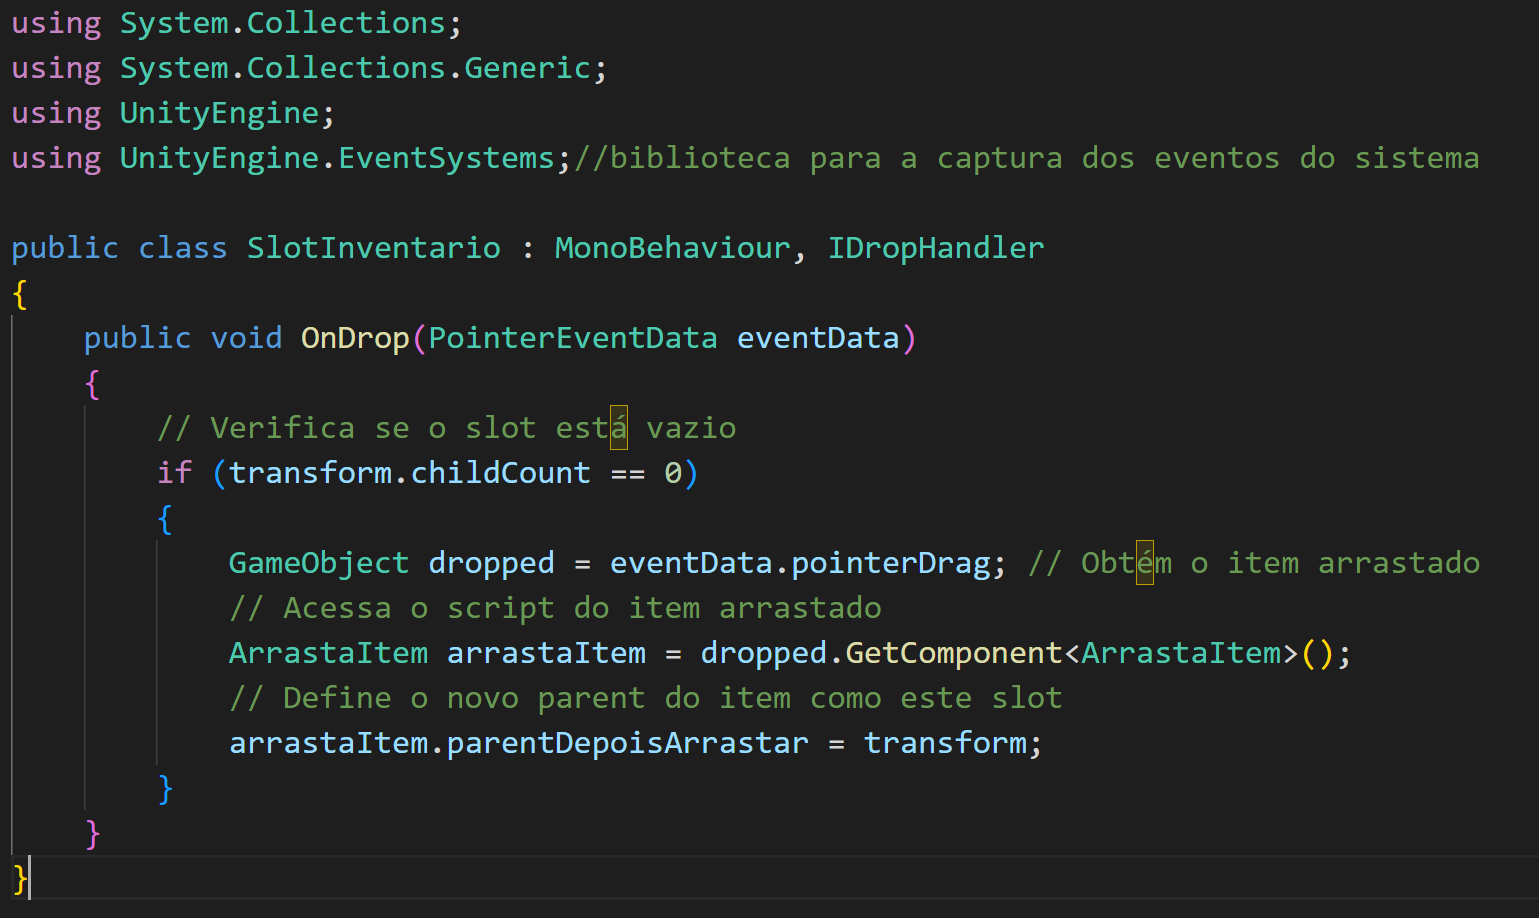The height and width of the screenshot is (918, 1539).
Task: Click the comment 'Verifica se o slot está vazio'
Action: (447, 428)
